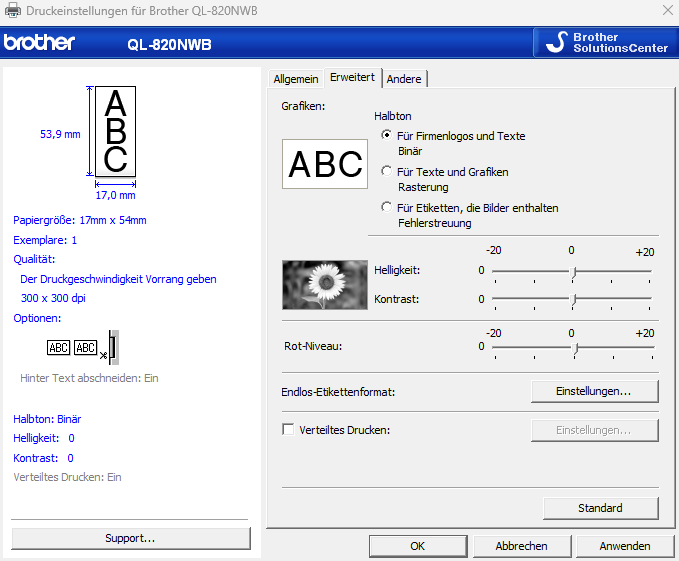Switch to the Allgemein tab

296,79
